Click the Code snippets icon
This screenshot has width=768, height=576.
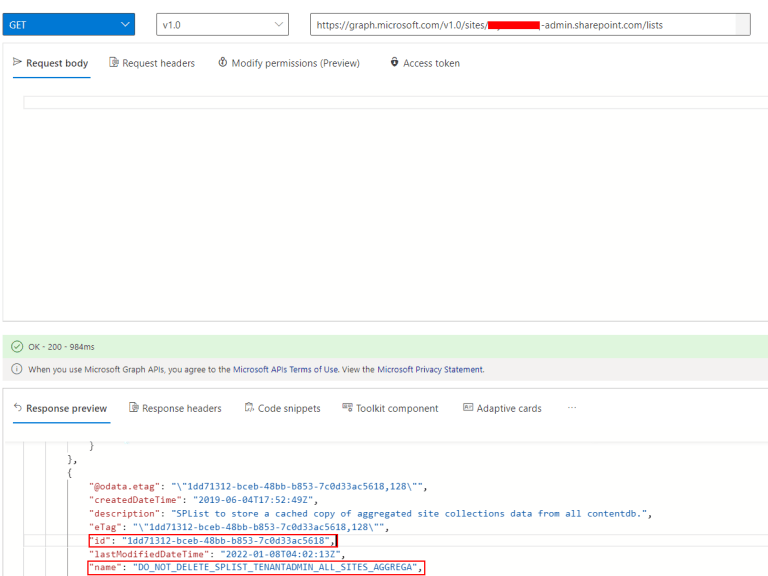(x=249, y=408)
